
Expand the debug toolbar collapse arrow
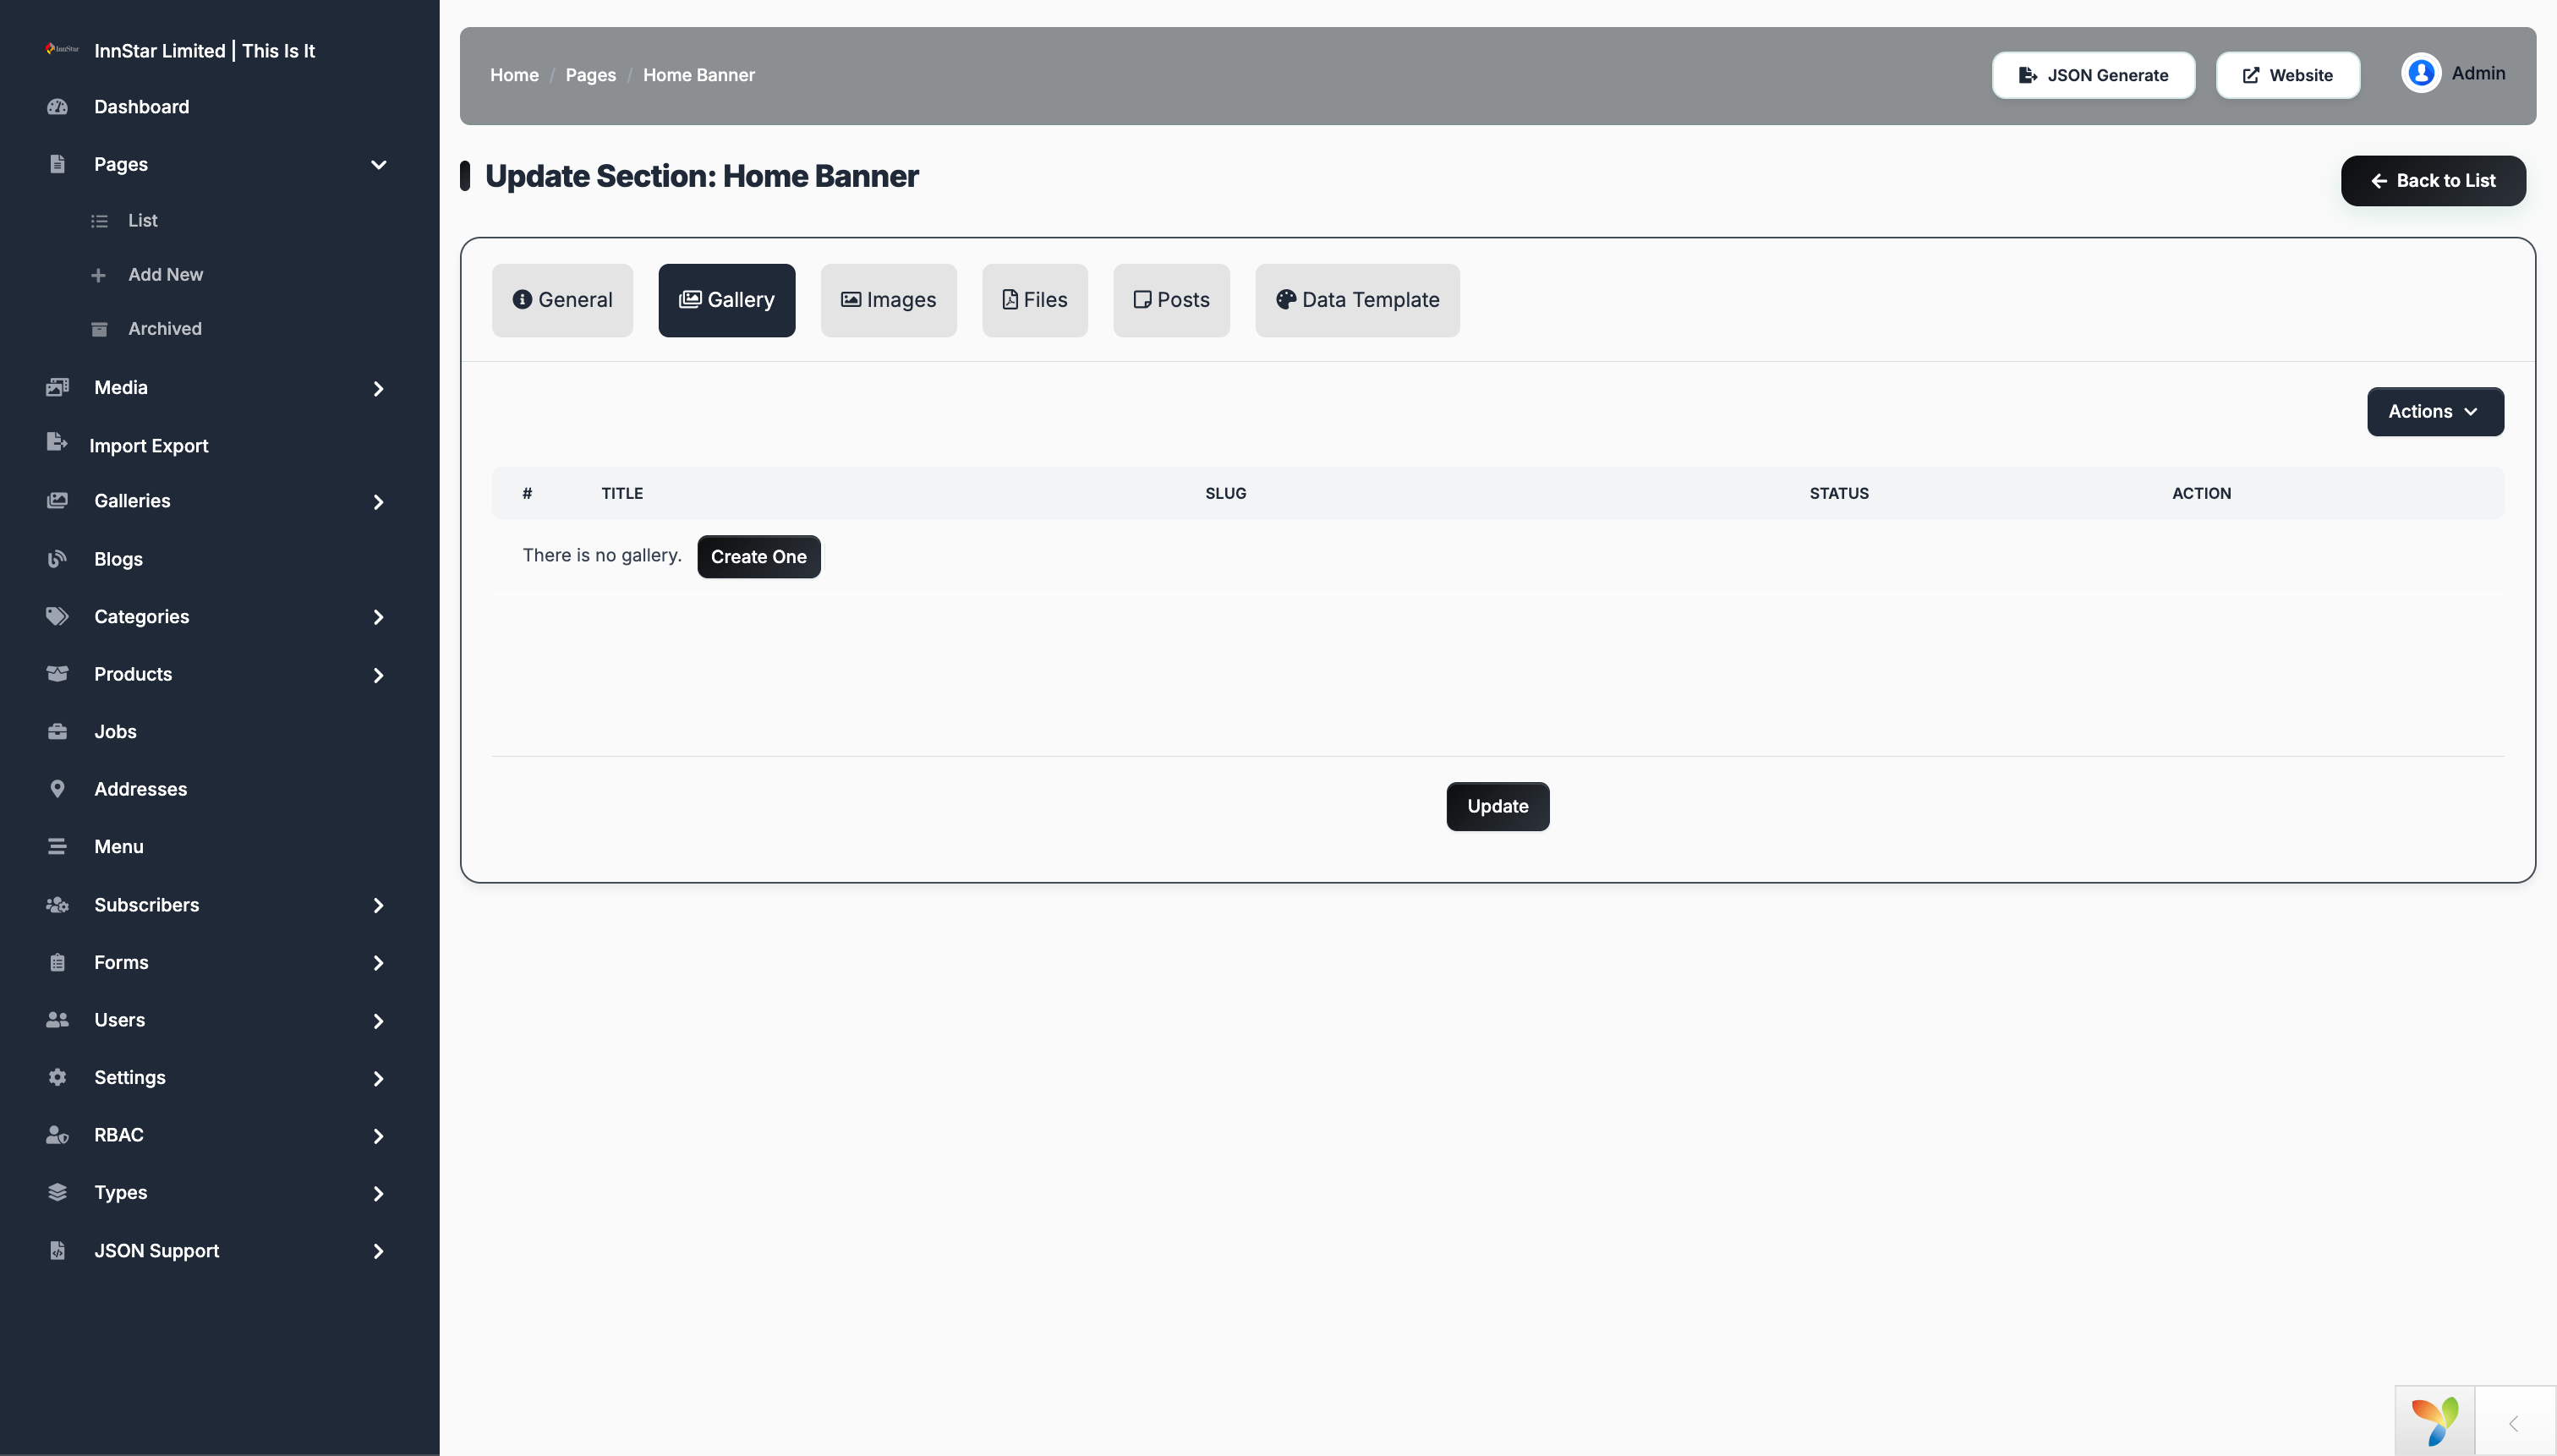pos(2514,1423)
